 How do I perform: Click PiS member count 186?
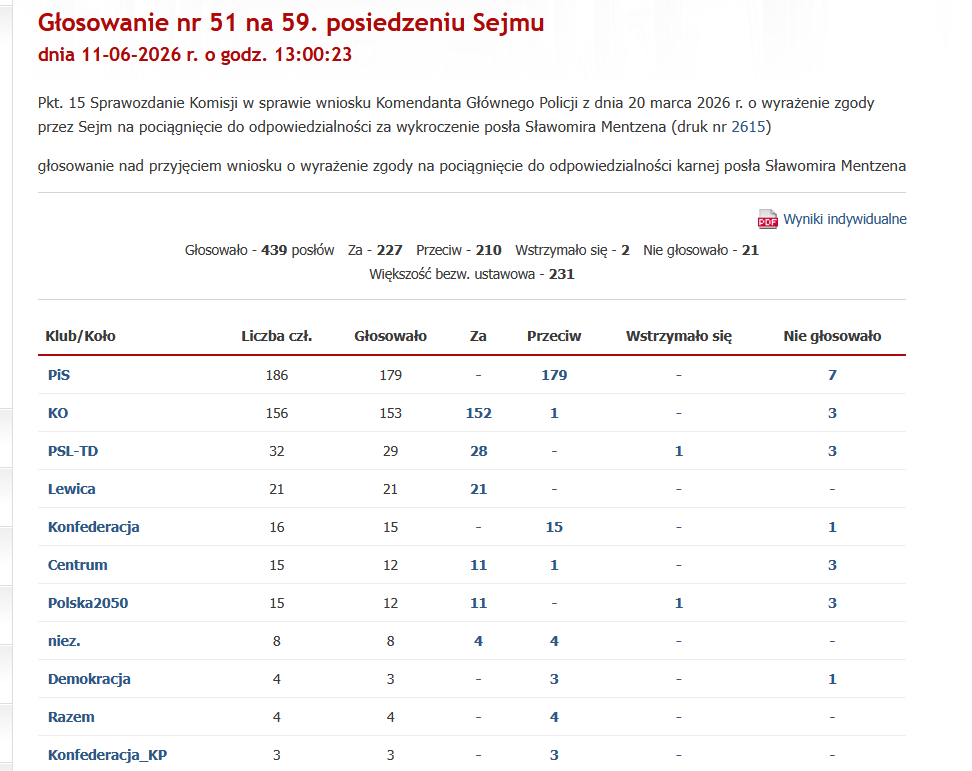click(x=276, y=375)
